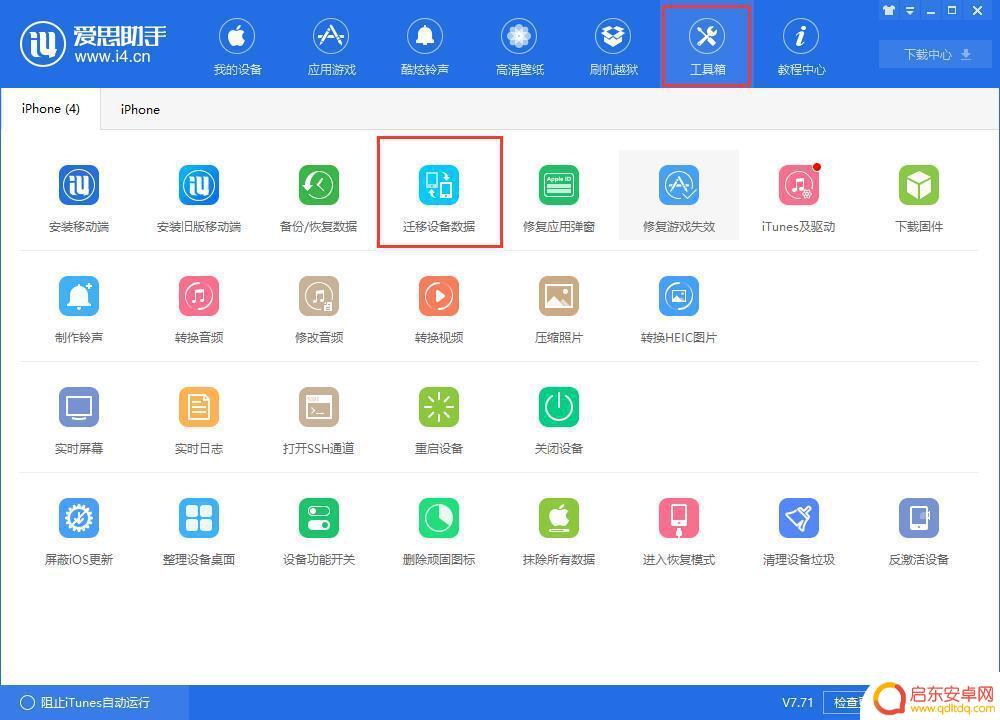
Task: Switch to 教程中心 section
Action: (x=801, y=47)
